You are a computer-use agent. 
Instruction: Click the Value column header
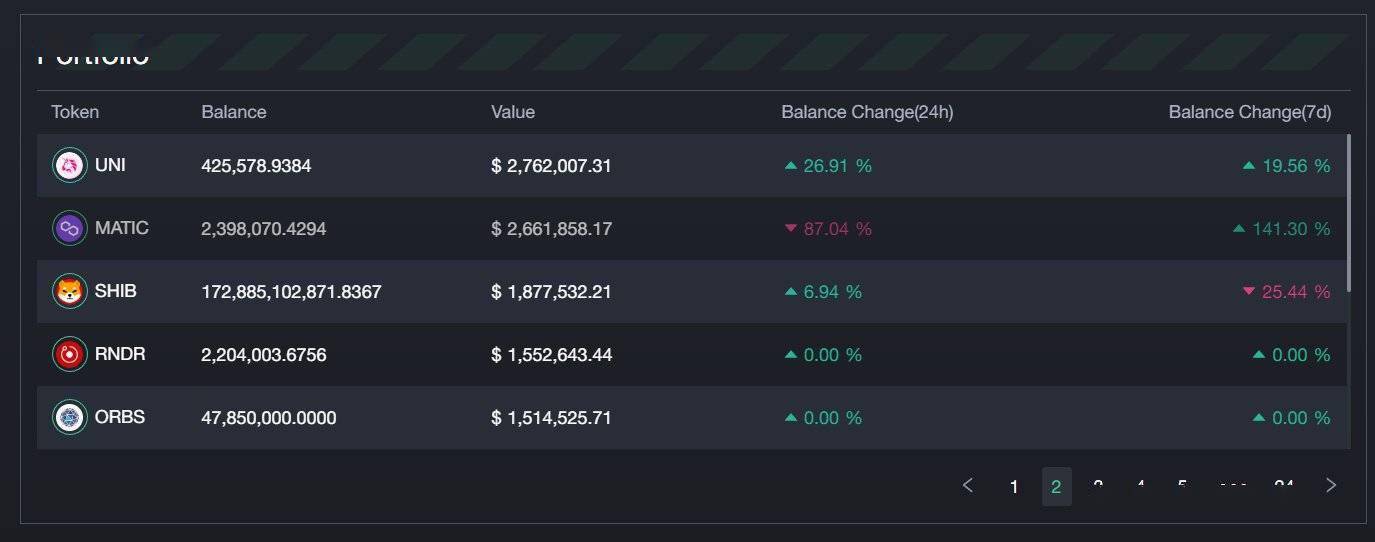[x=513, y=112]
